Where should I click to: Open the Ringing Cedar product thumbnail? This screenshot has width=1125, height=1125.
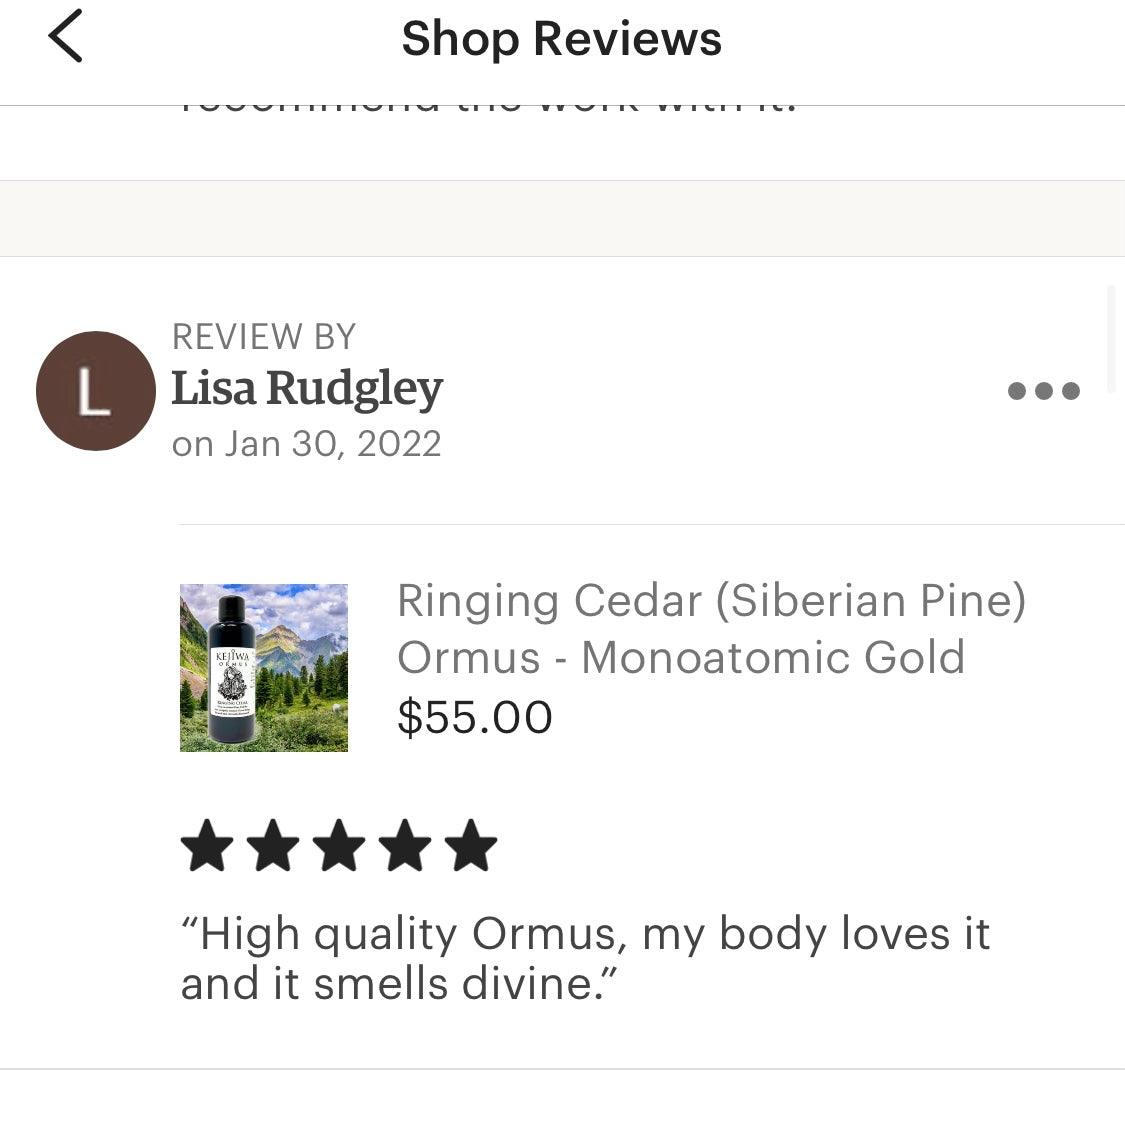pyautogui.click(x=264, y=667)
